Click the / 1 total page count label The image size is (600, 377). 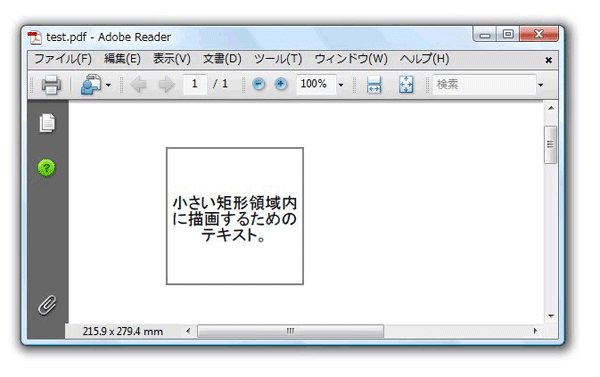[x=220, y=84]
